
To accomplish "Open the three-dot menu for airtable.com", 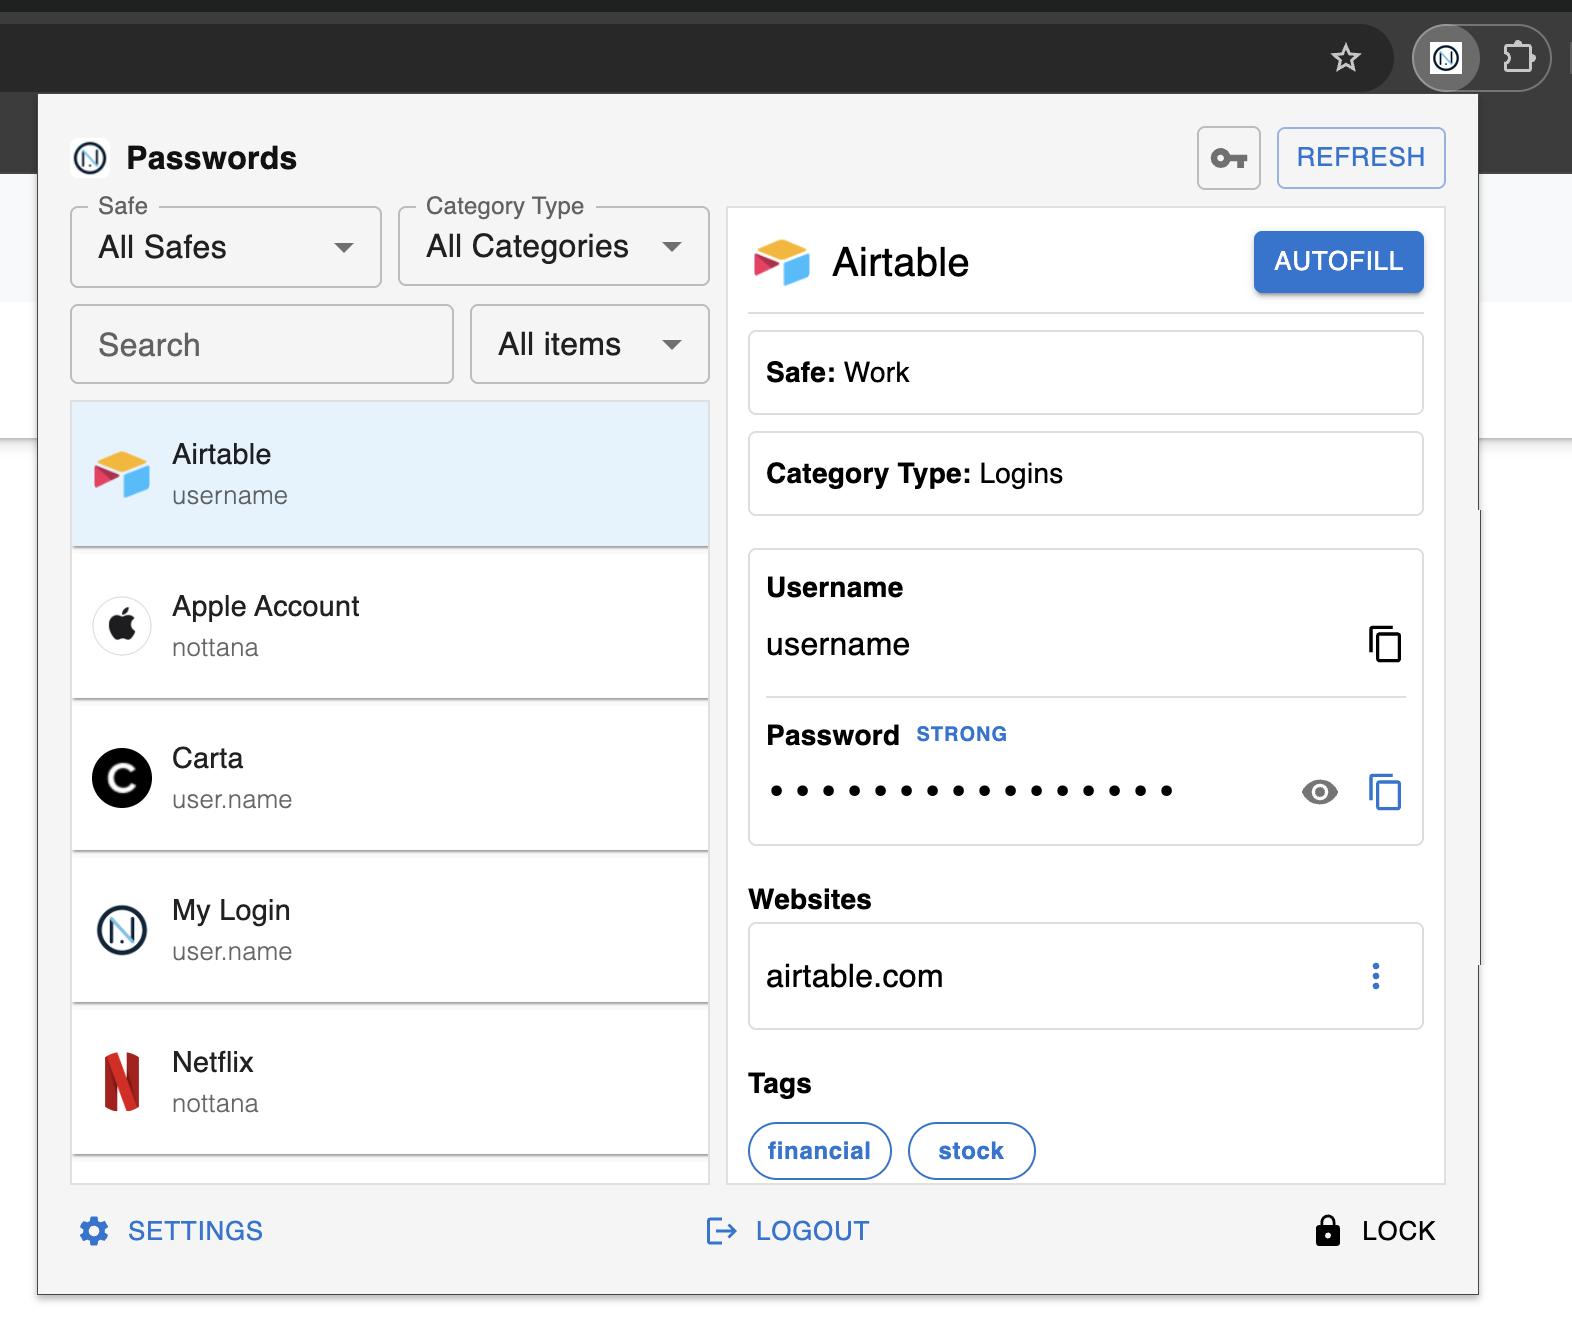I will tap(1376, 976).
